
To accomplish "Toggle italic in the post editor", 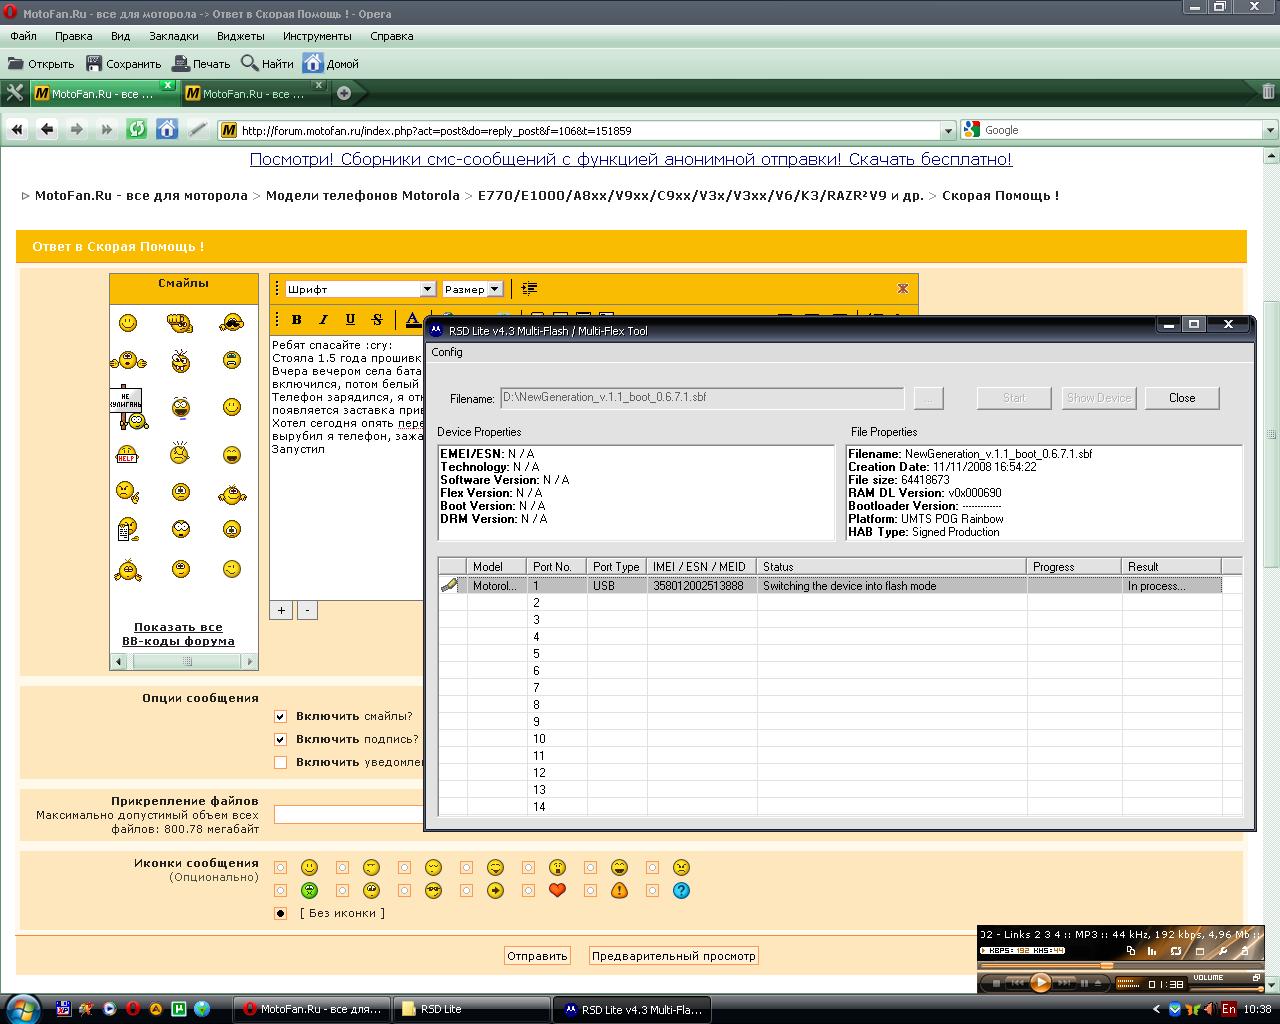I will pyautogui.click(x=323, y=319).
